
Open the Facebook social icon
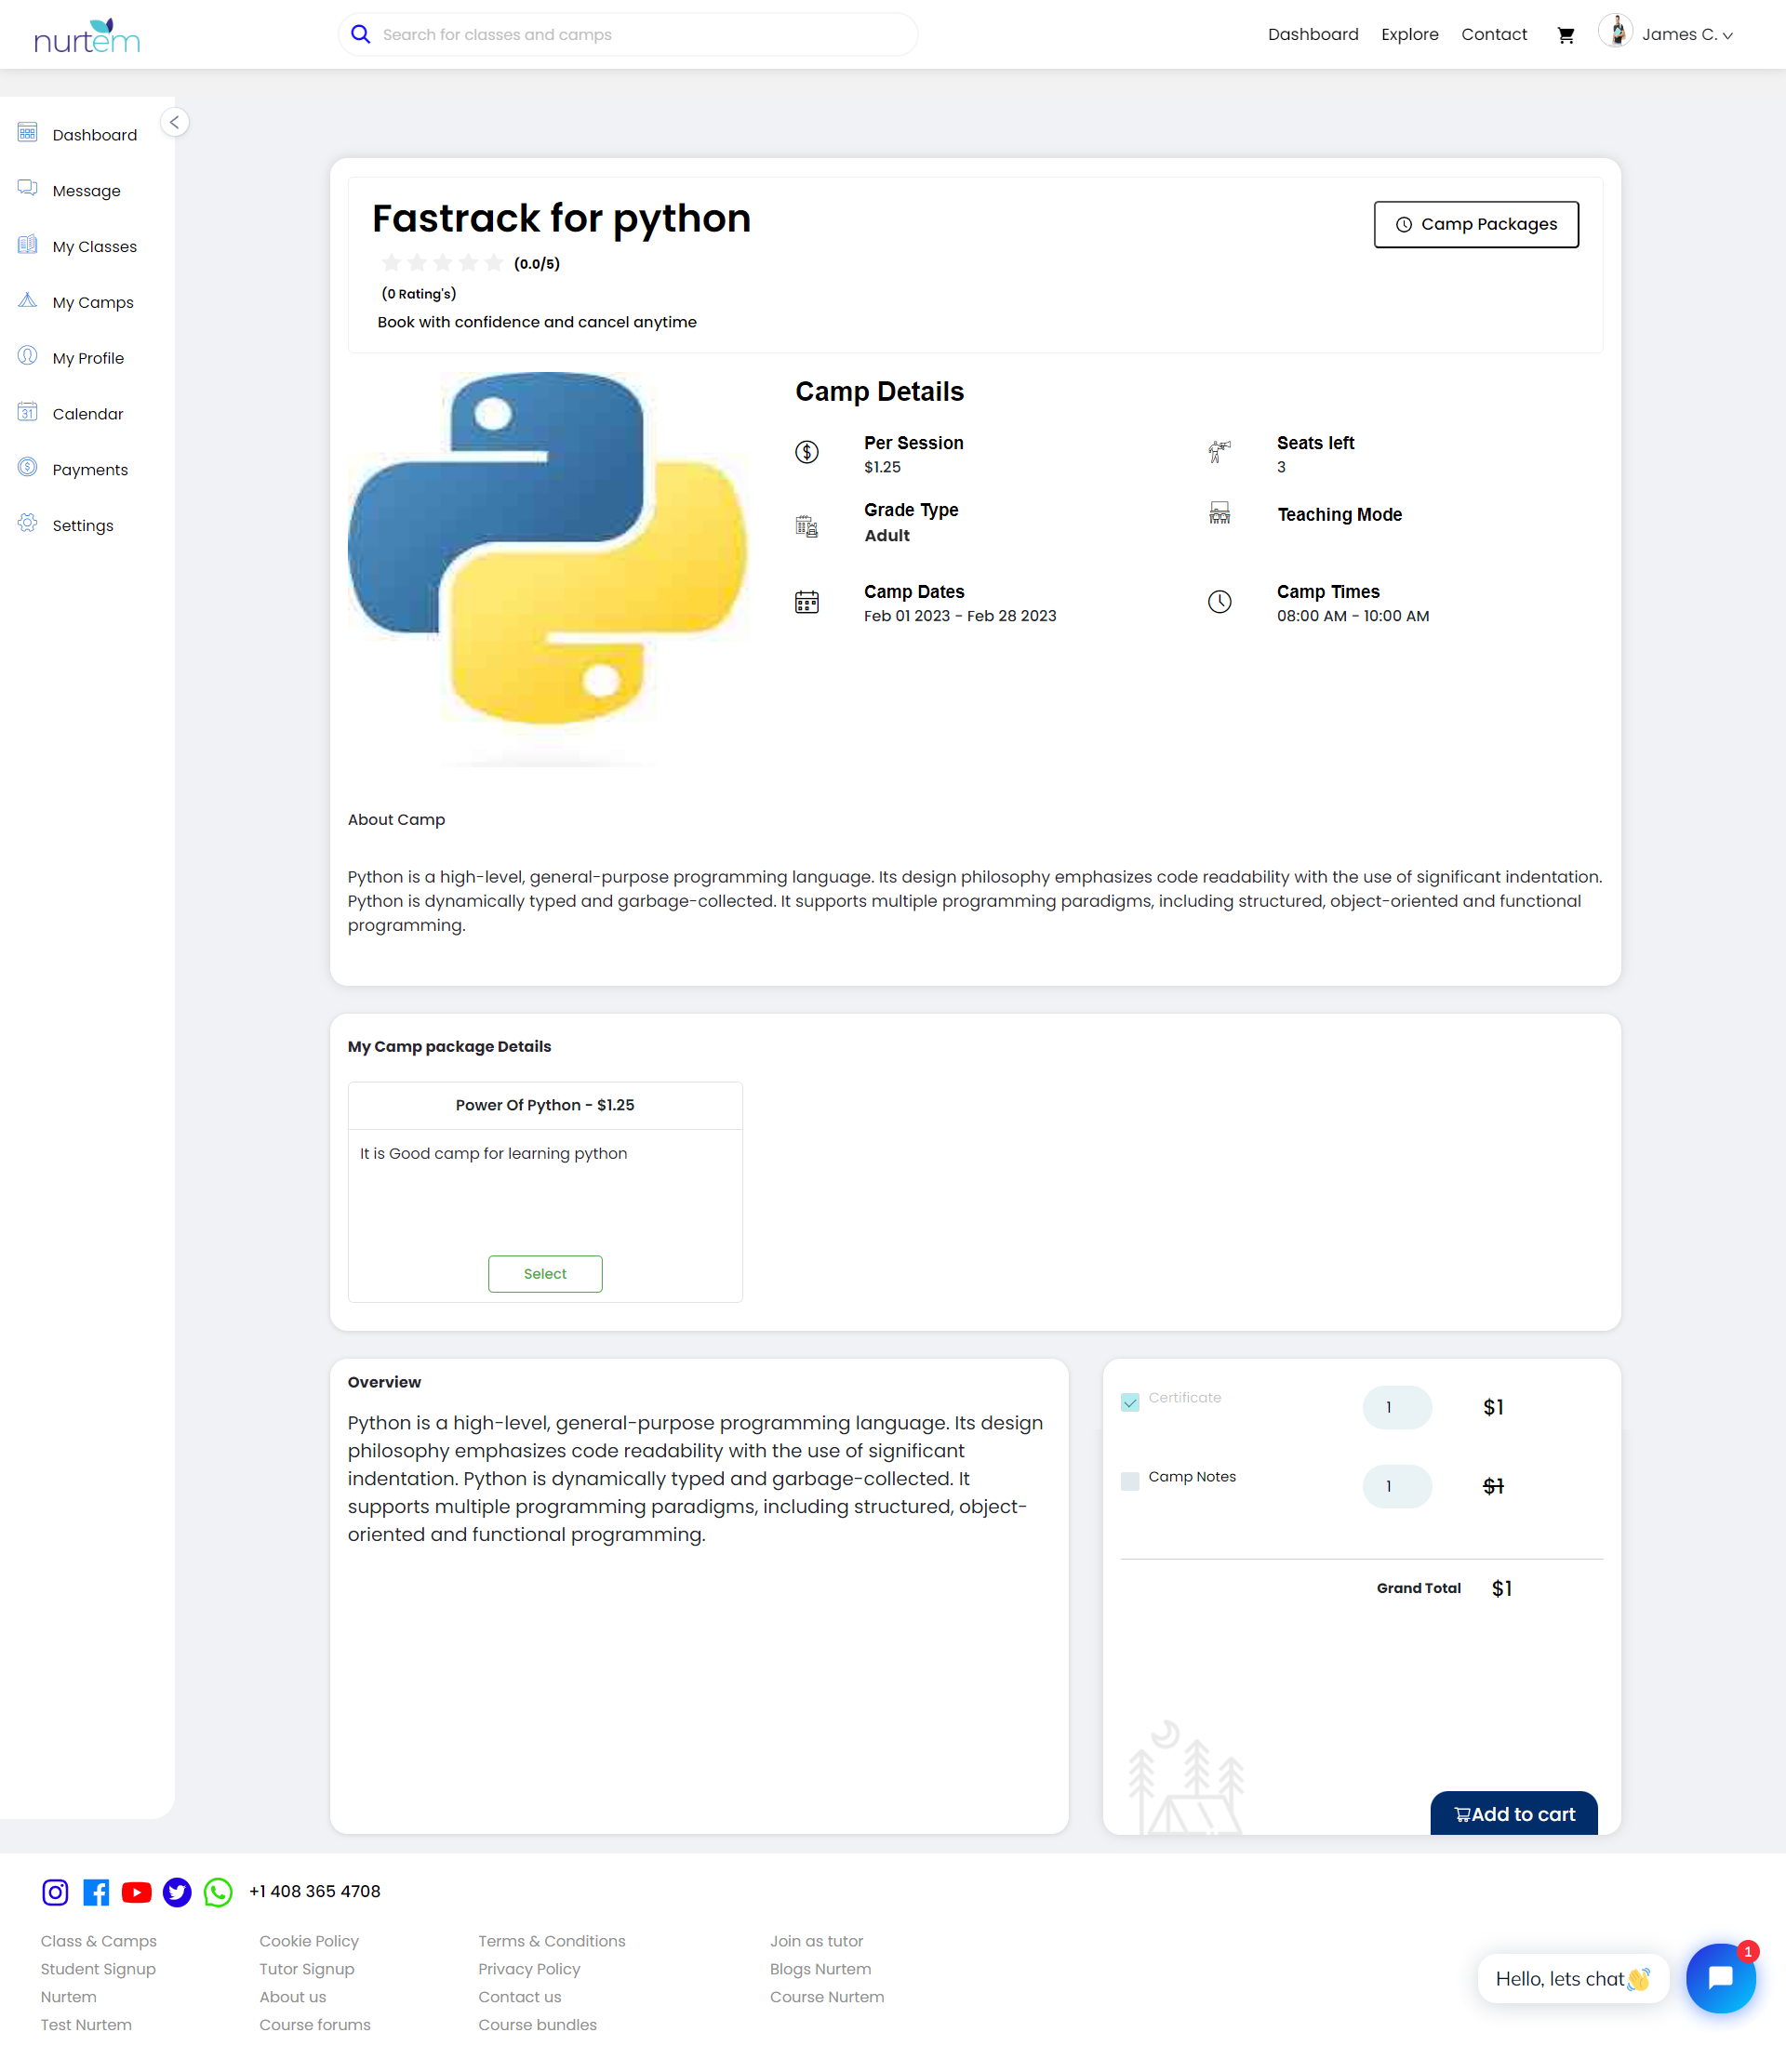pyautogui.click(x=96, y=1892)
